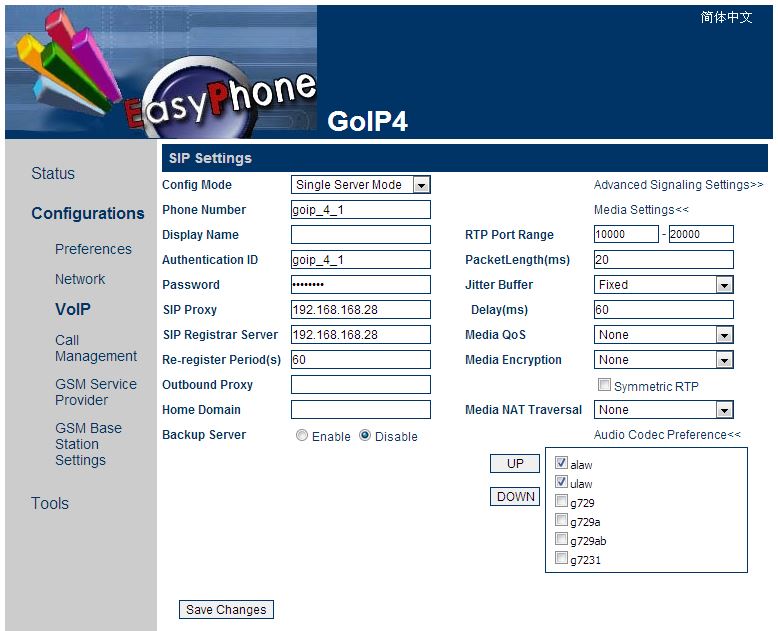Uncheck the alaw codec
This screenshot has height=631, width=778.
[561, 463]
